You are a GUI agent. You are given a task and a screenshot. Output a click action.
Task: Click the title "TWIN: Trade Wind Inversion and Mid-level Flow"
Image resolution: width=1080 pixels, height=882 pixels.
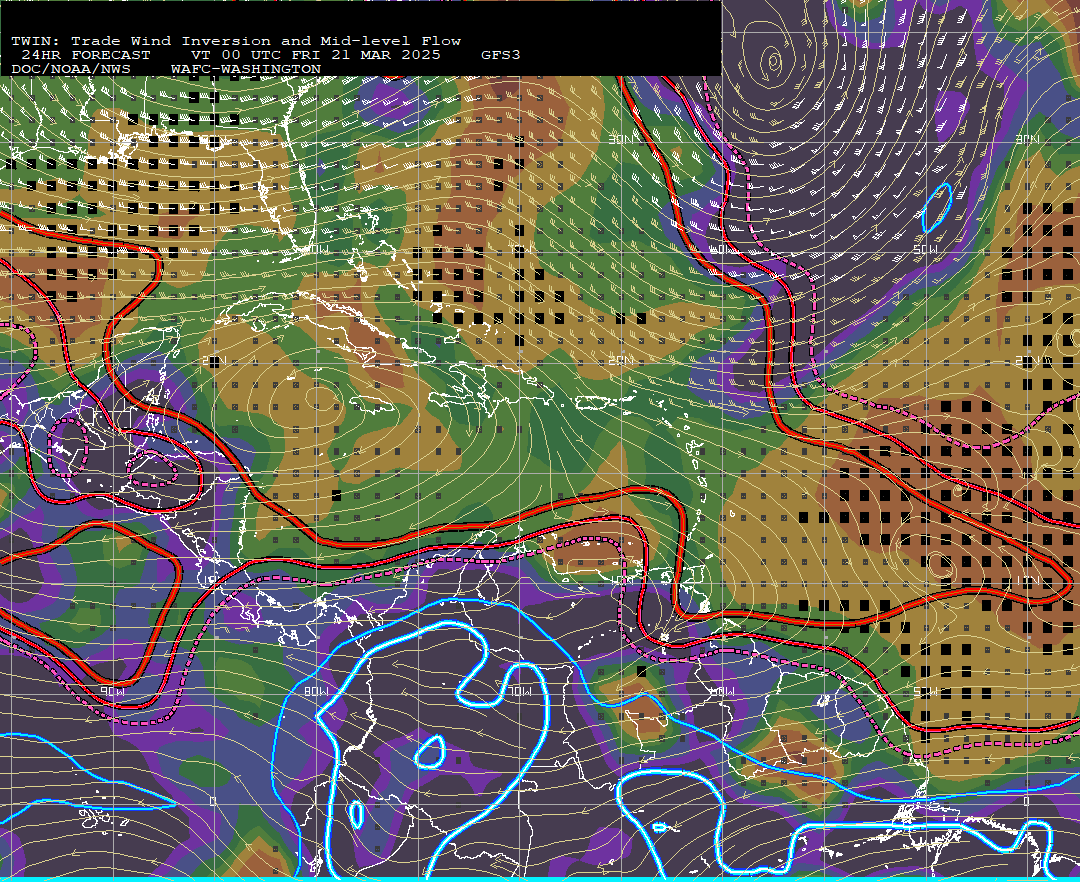point(236,41)
